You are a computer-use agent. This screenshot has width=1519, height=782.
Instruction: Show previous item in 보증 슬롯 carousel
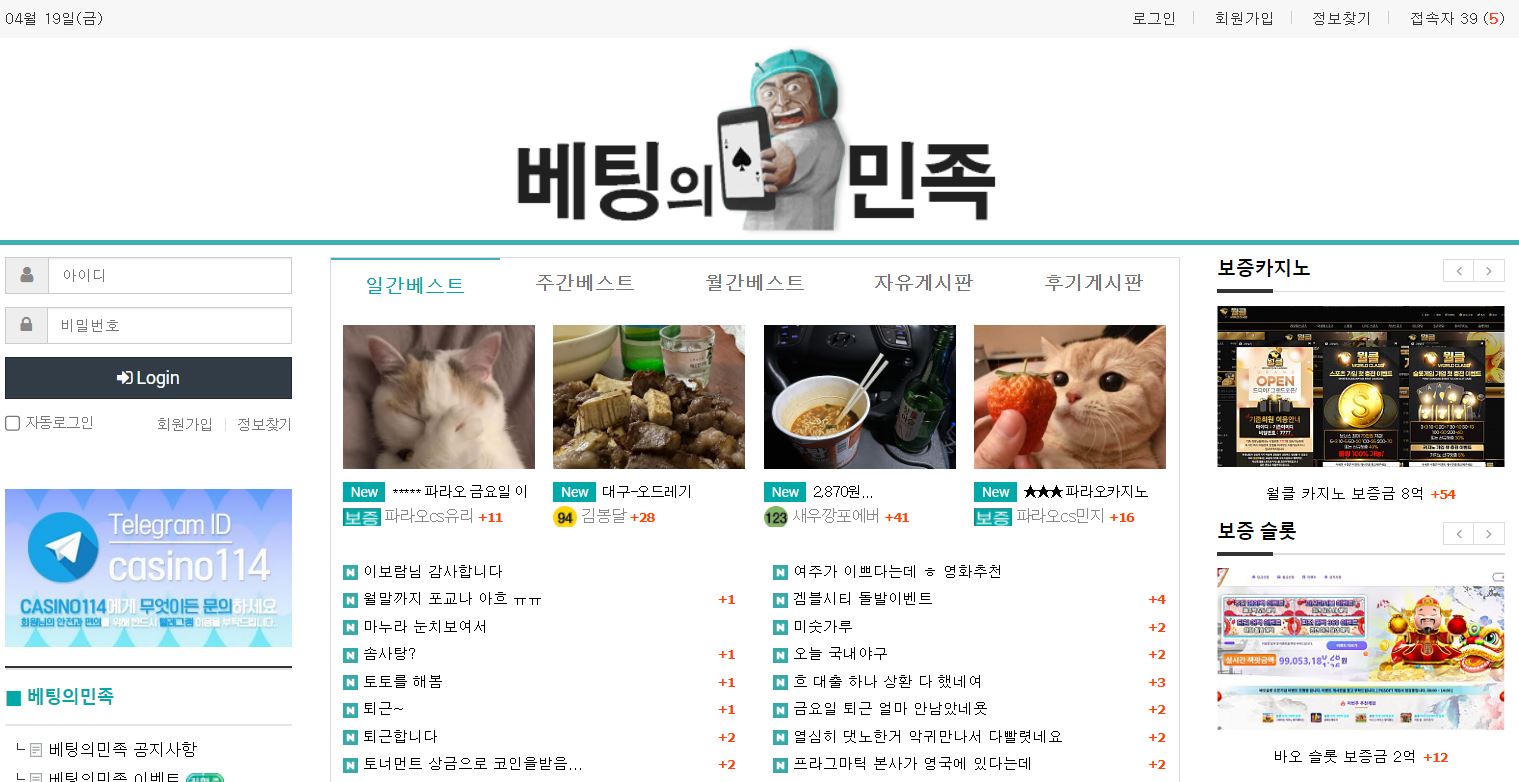click(1459, 534)
